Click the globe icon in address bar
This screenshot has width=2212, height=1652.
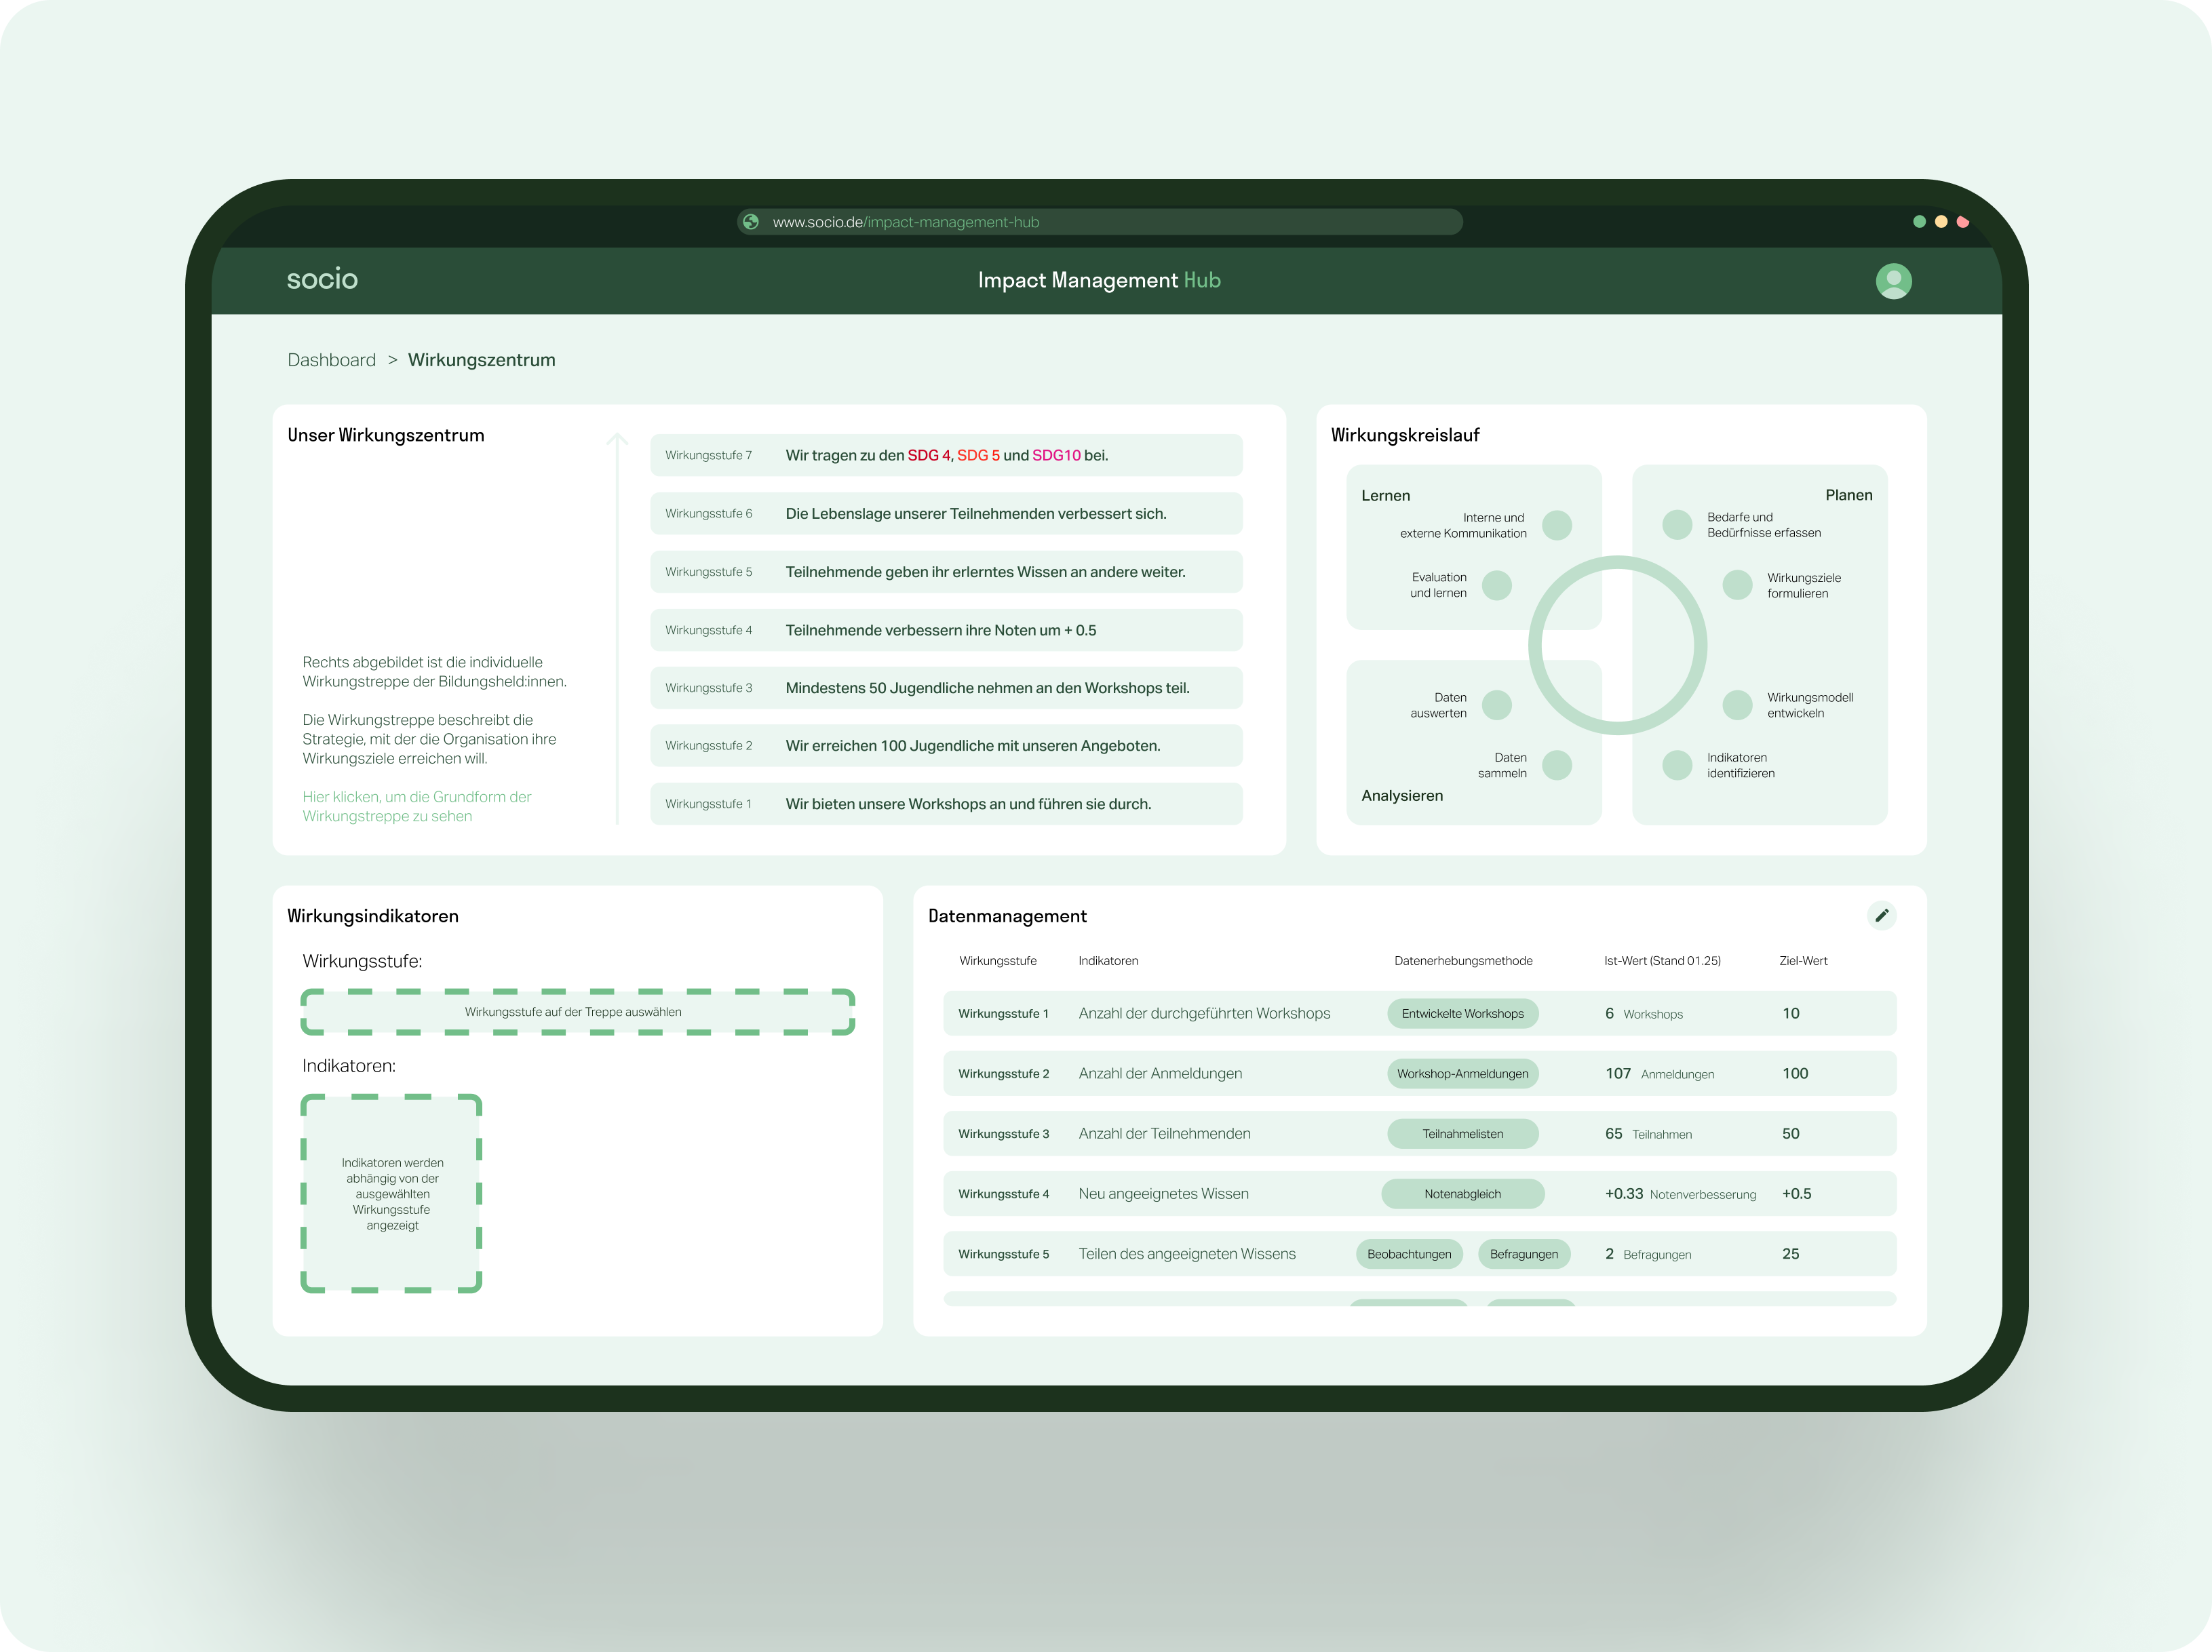[751, 222]
